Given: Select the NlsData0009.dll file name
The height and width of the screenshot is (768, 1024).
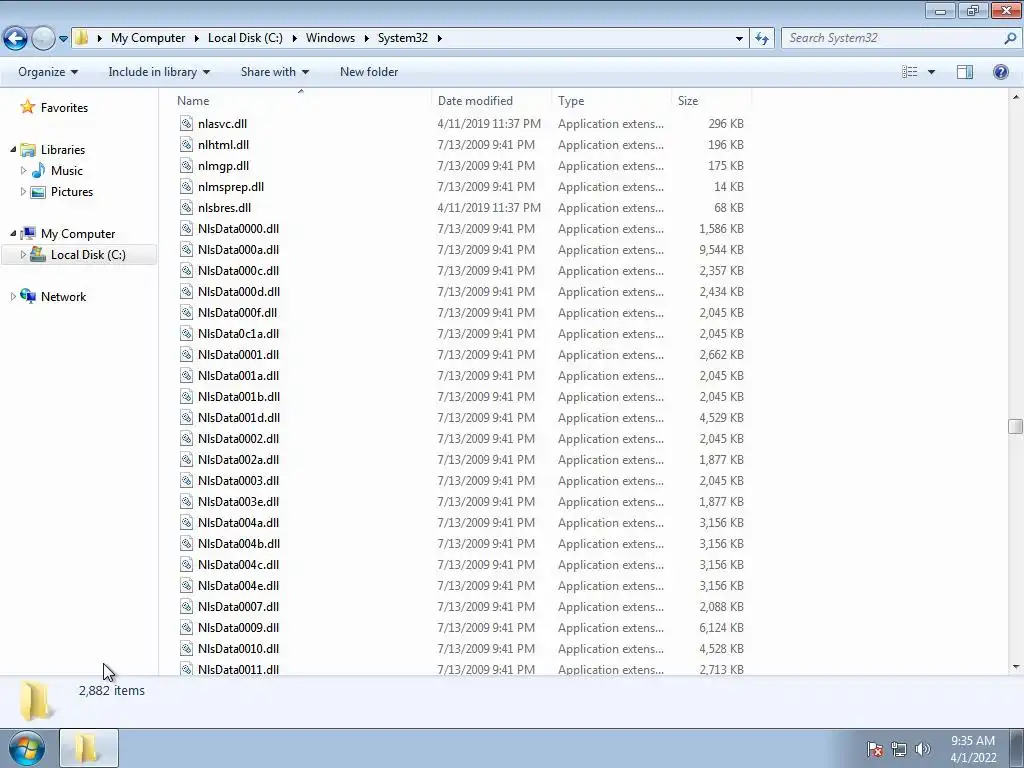Looking at the screenshot, I should point(238,628).
